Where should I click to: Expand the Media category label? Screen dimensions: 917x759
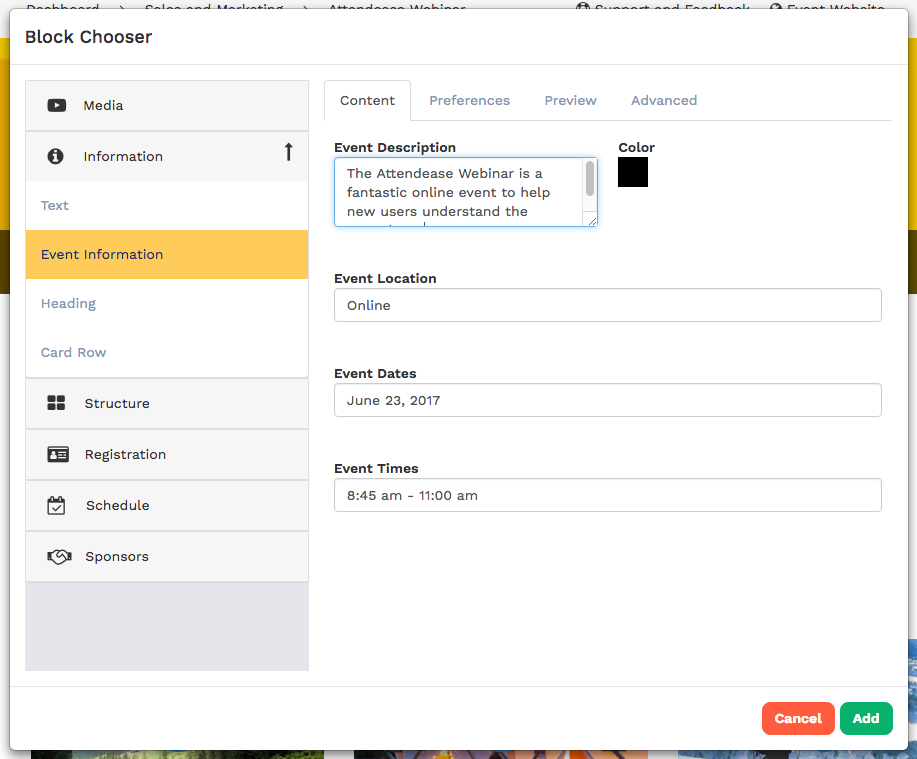coord(104,106)
